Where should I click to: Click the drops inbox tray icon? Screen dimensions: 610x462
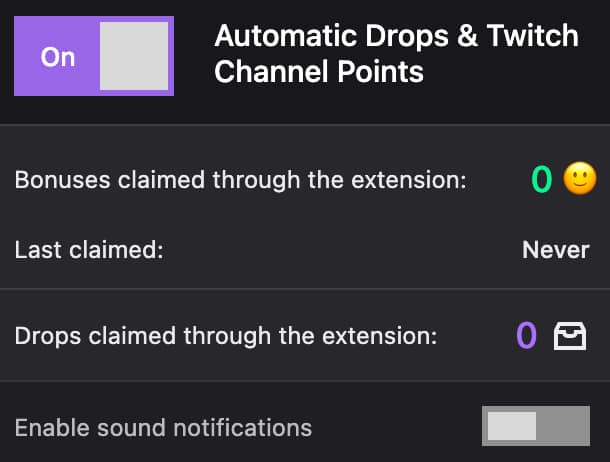tap(571, 335)
